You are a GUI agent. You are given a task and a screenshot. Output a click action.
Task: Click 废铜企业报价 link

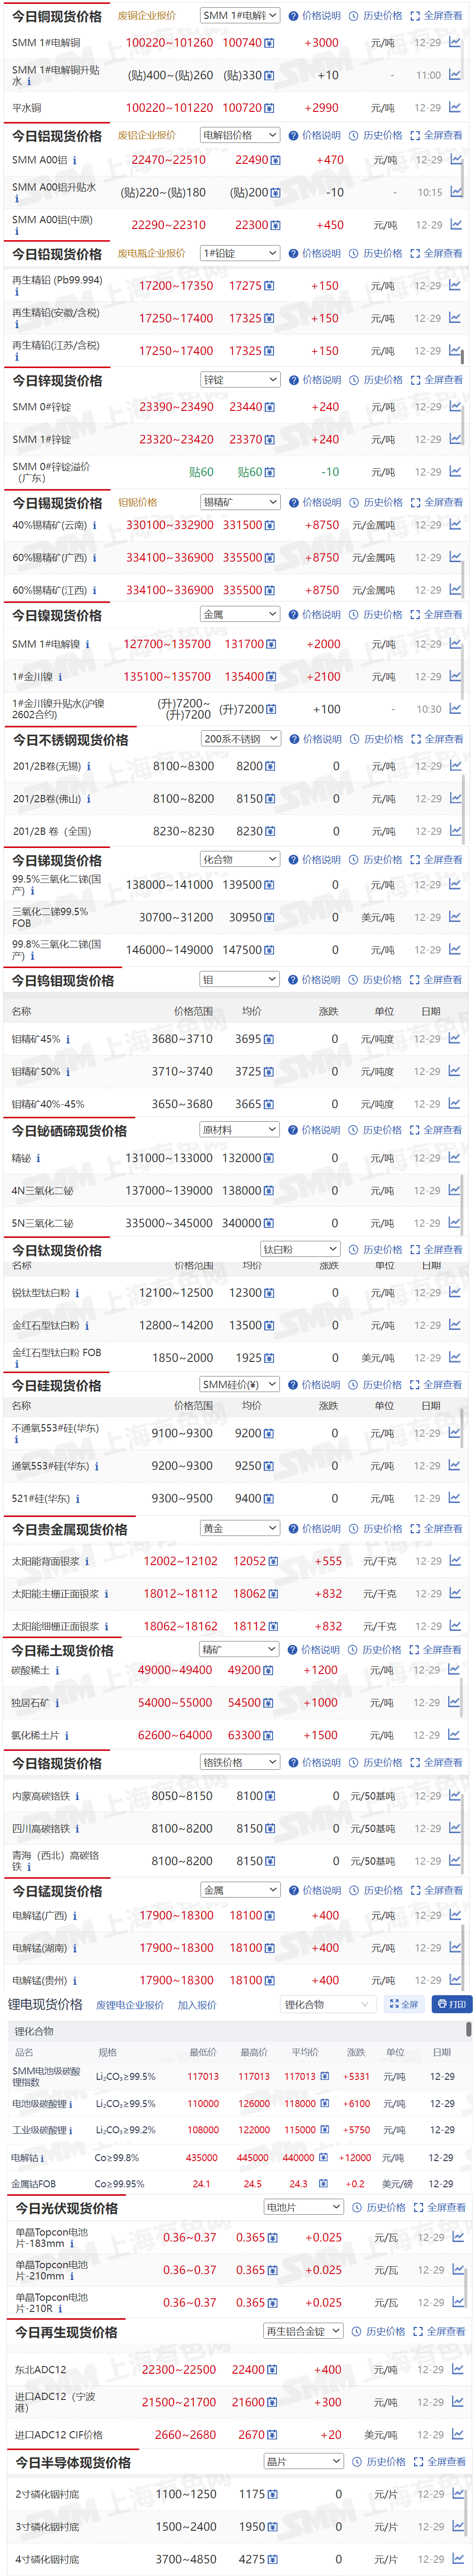147,16
